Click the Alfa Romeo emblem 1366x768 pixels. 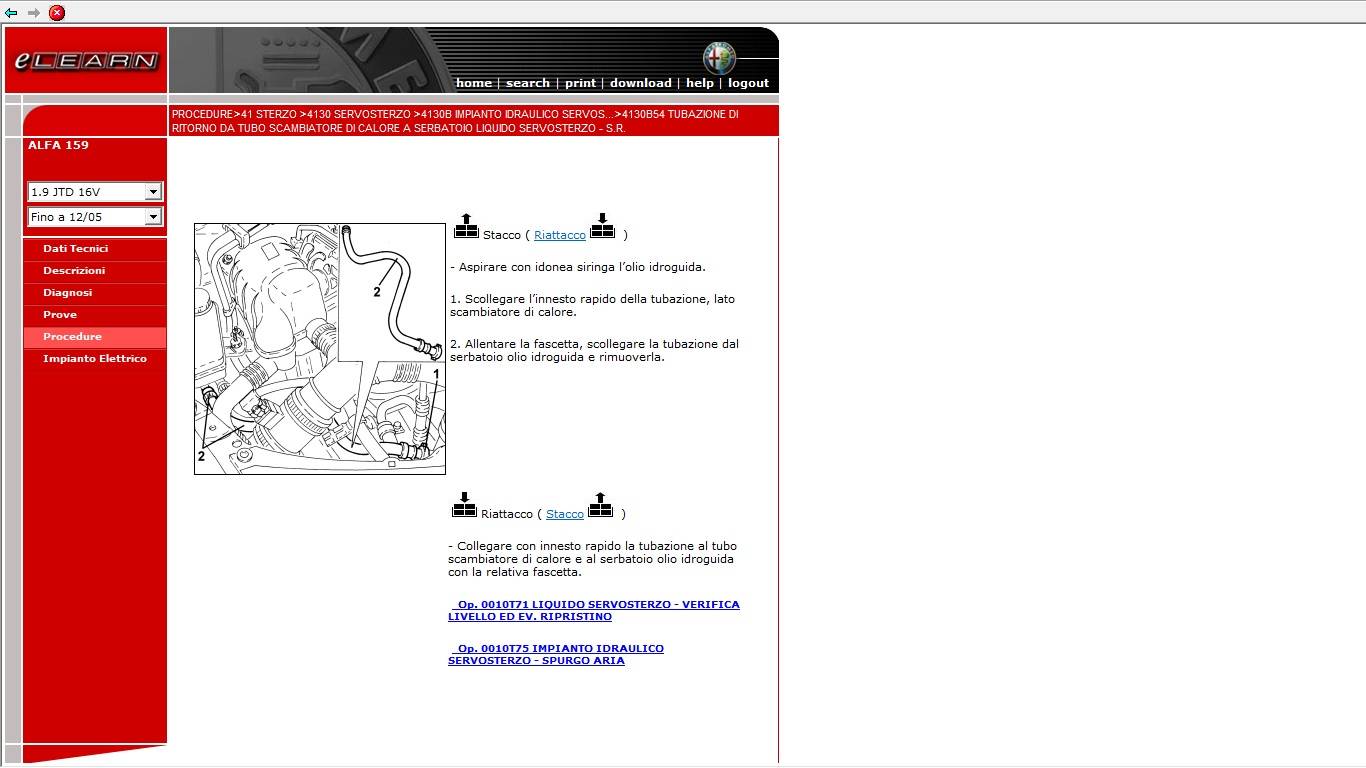pyautogui.click(x=718, y=58)
